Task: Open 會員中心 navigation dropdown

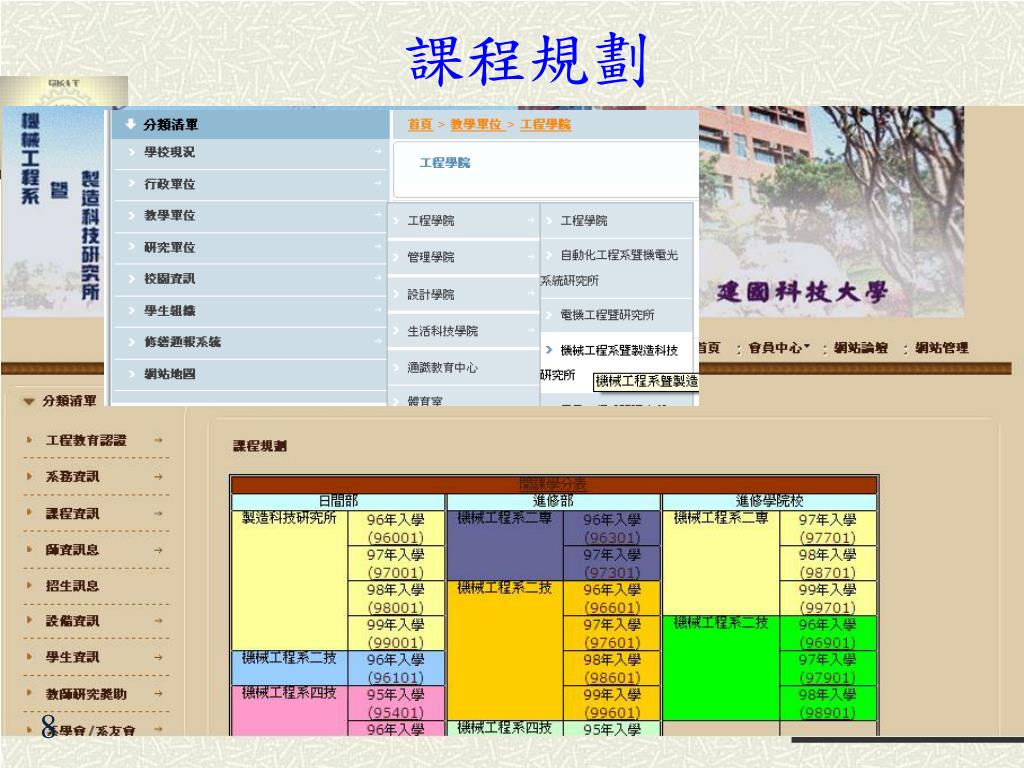Action: pyautogui.click(x=778, y=348)
